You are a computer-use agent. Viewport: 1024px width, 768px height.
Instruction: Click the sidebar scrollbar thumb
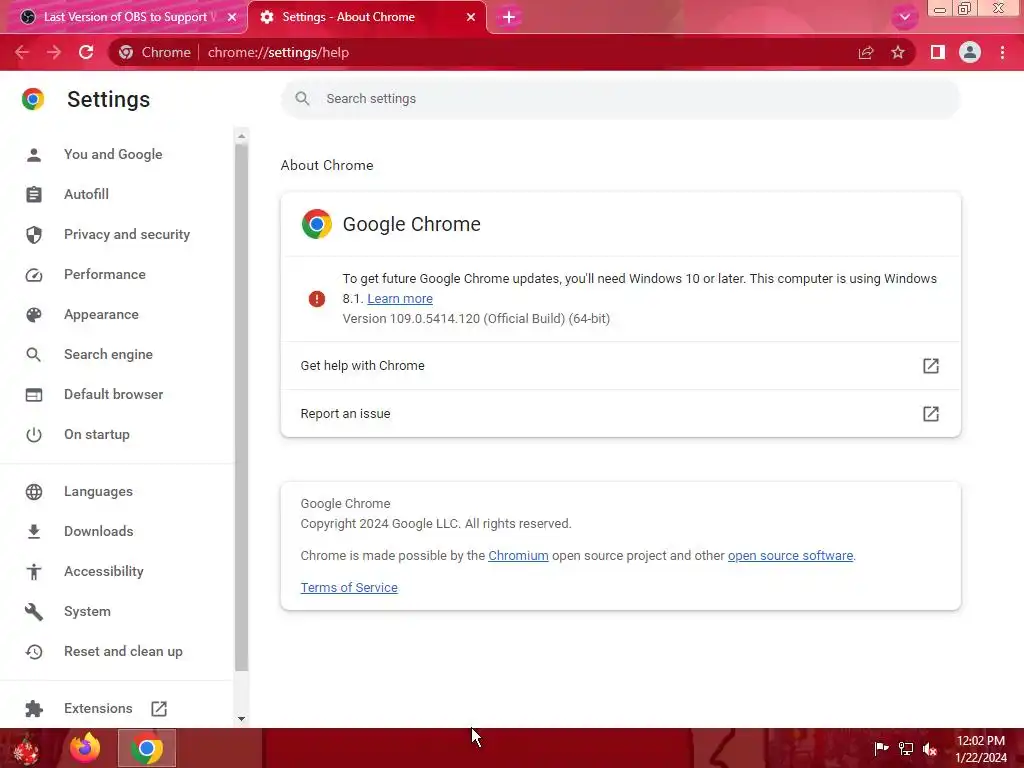pyautogui.click(x=242, y=408)
